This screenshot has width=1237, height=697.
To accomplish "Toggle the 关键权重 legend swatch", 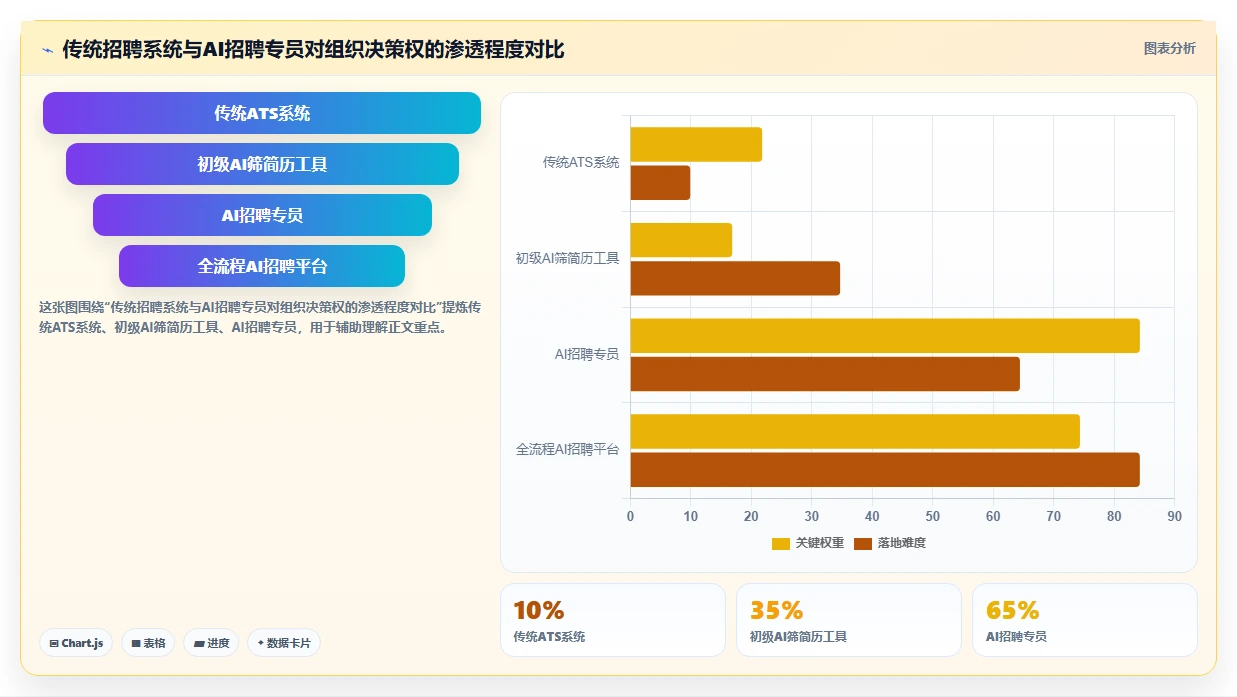I will click(x=781, y=543).
